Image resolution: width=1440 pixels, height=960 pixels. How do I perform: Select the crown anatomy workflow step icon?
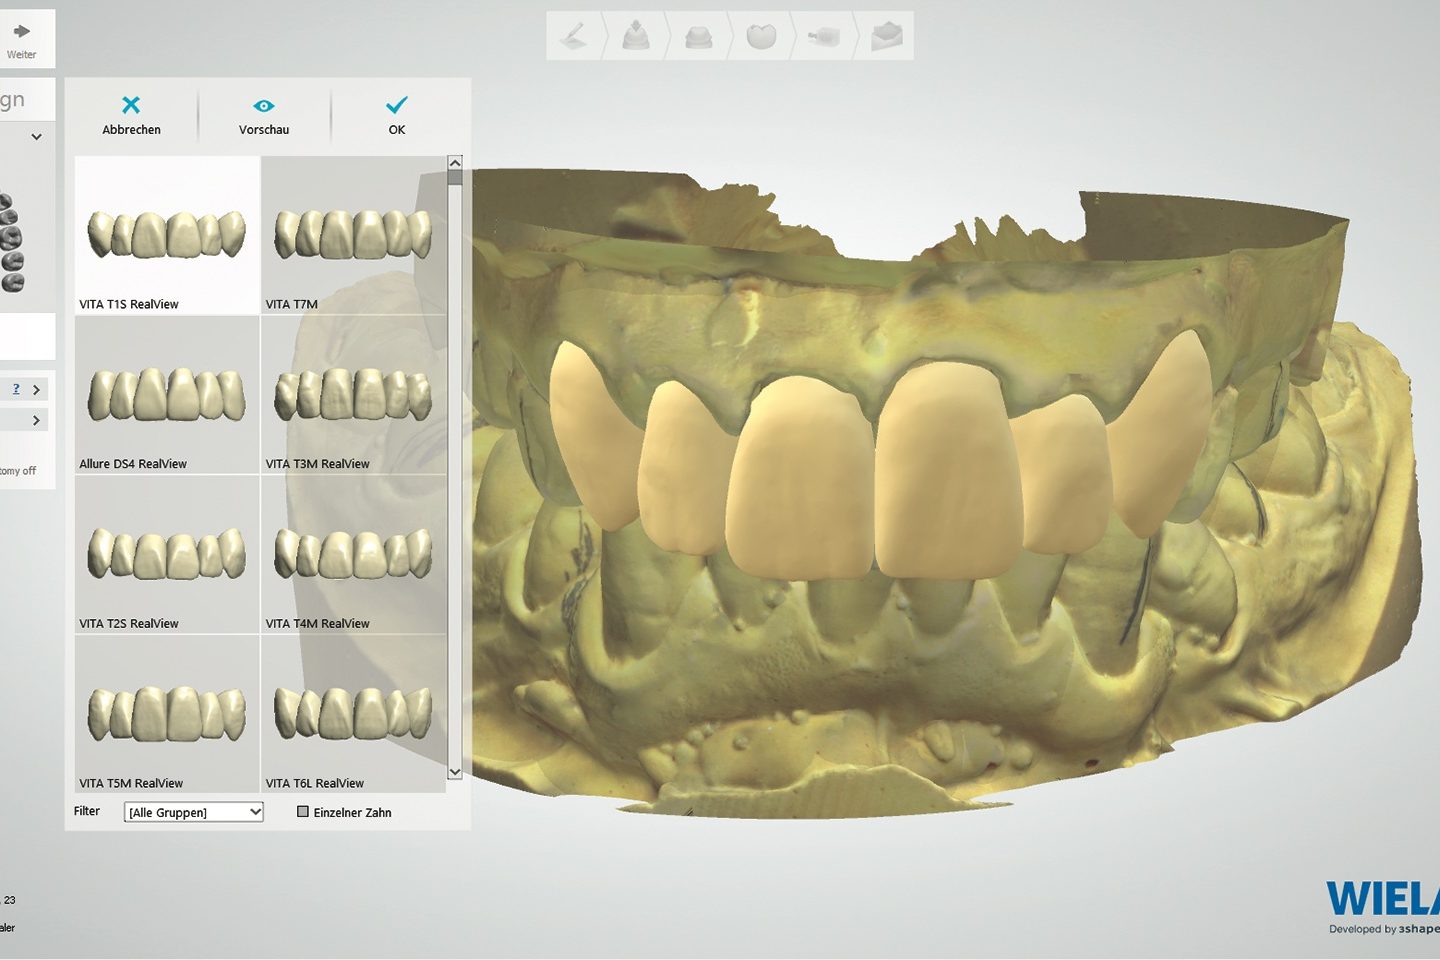(x=761, y=37)
